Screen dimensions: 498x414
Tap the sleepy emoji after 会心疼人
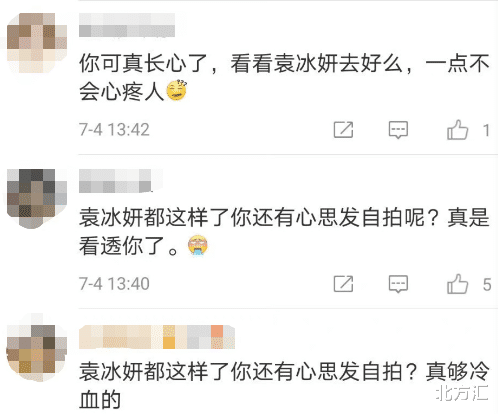(x=177, y=90)
